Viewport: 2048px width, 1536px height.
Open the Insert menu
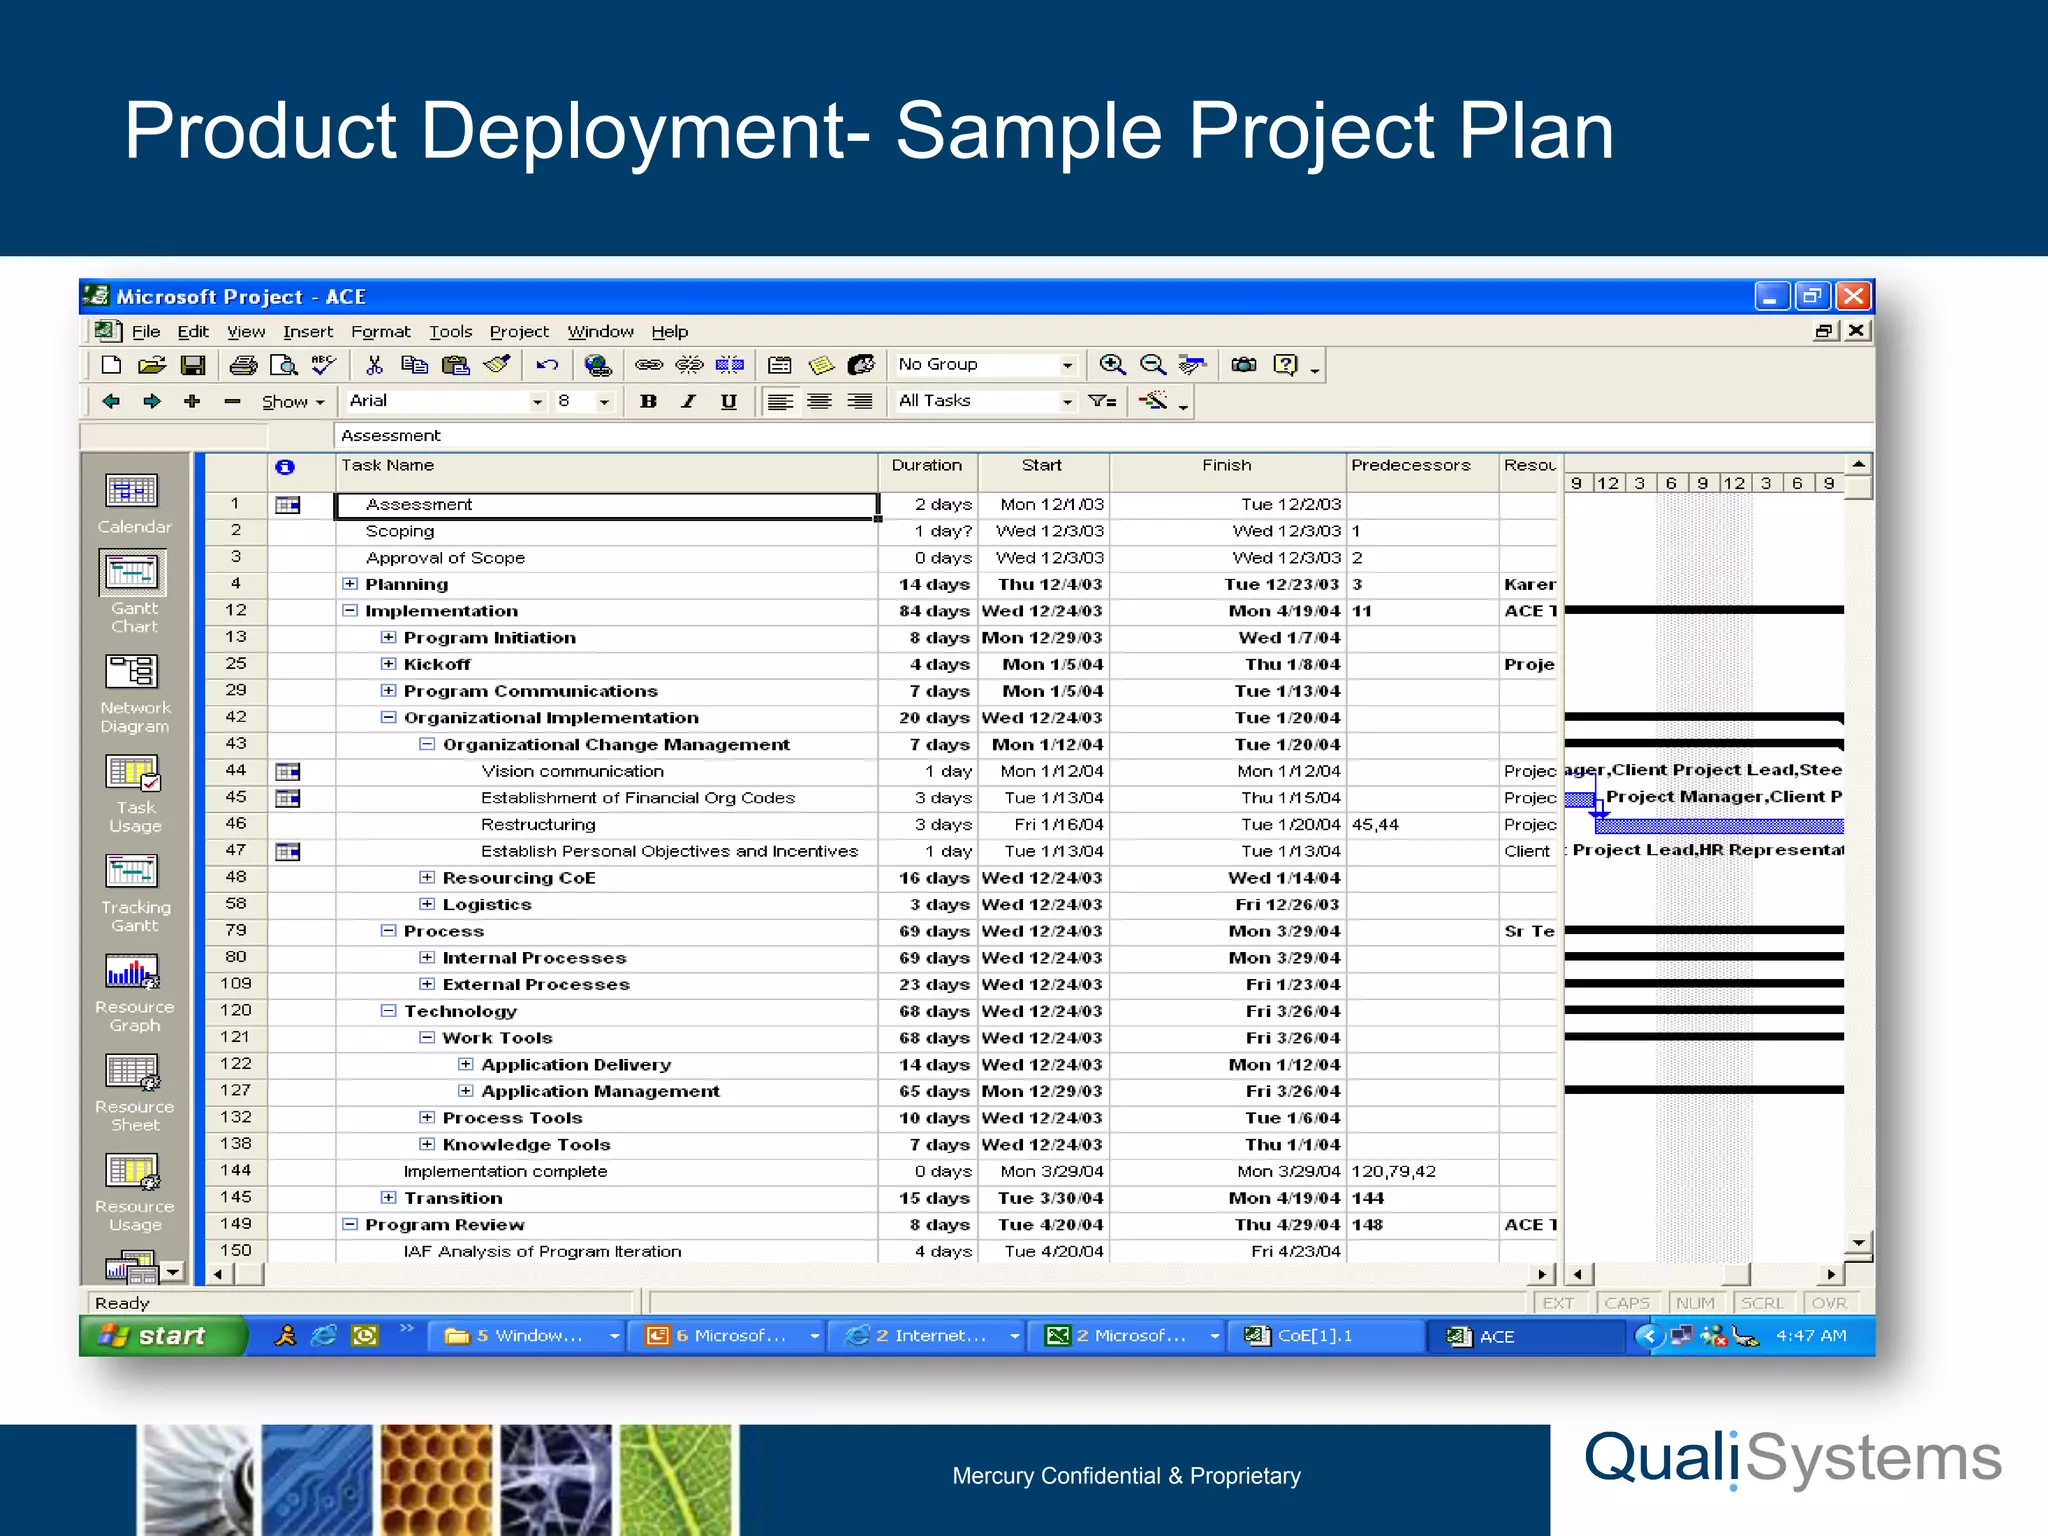(308, 331)
